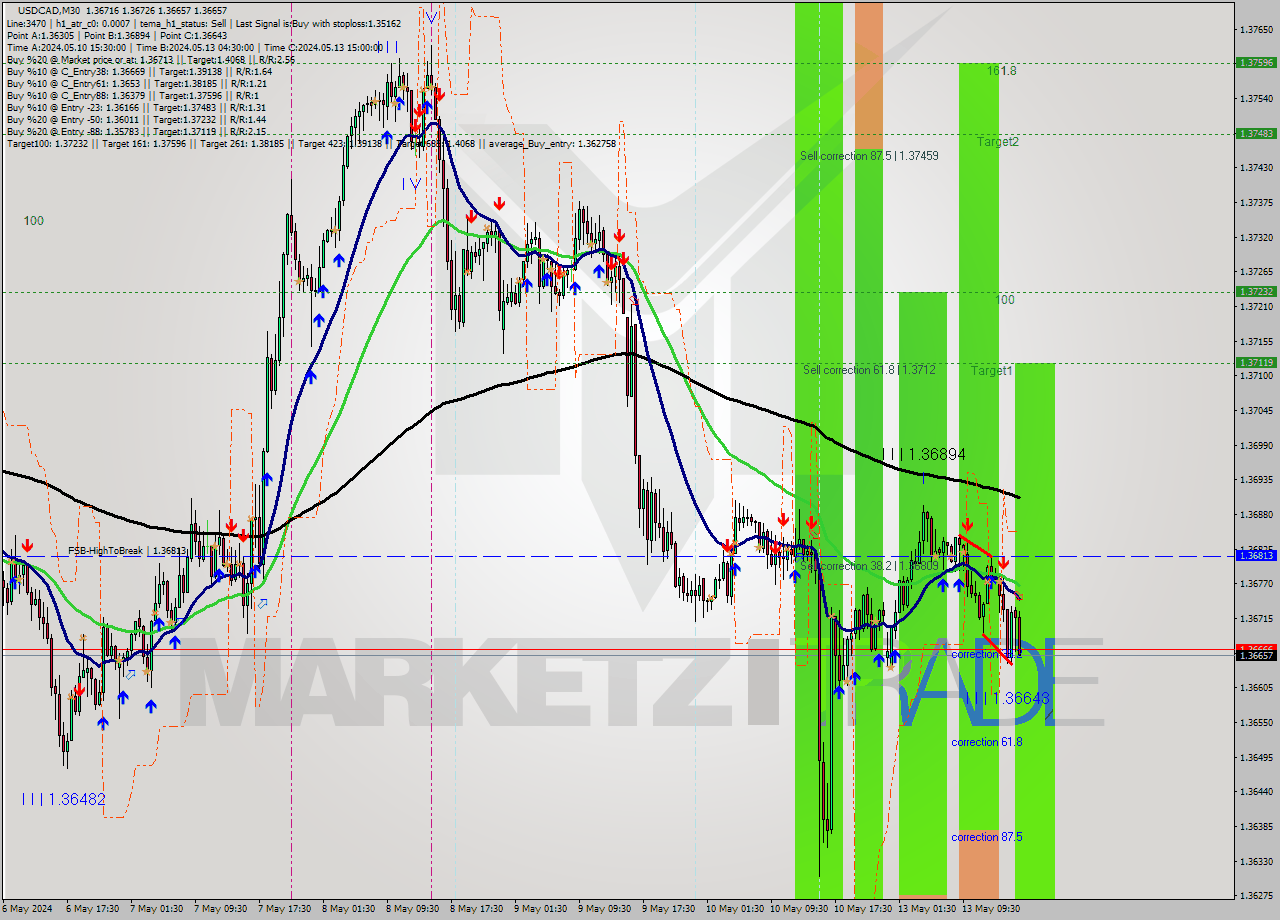Click the Target100 / average_Buy_entry summary line

click(x=311, y=144)
